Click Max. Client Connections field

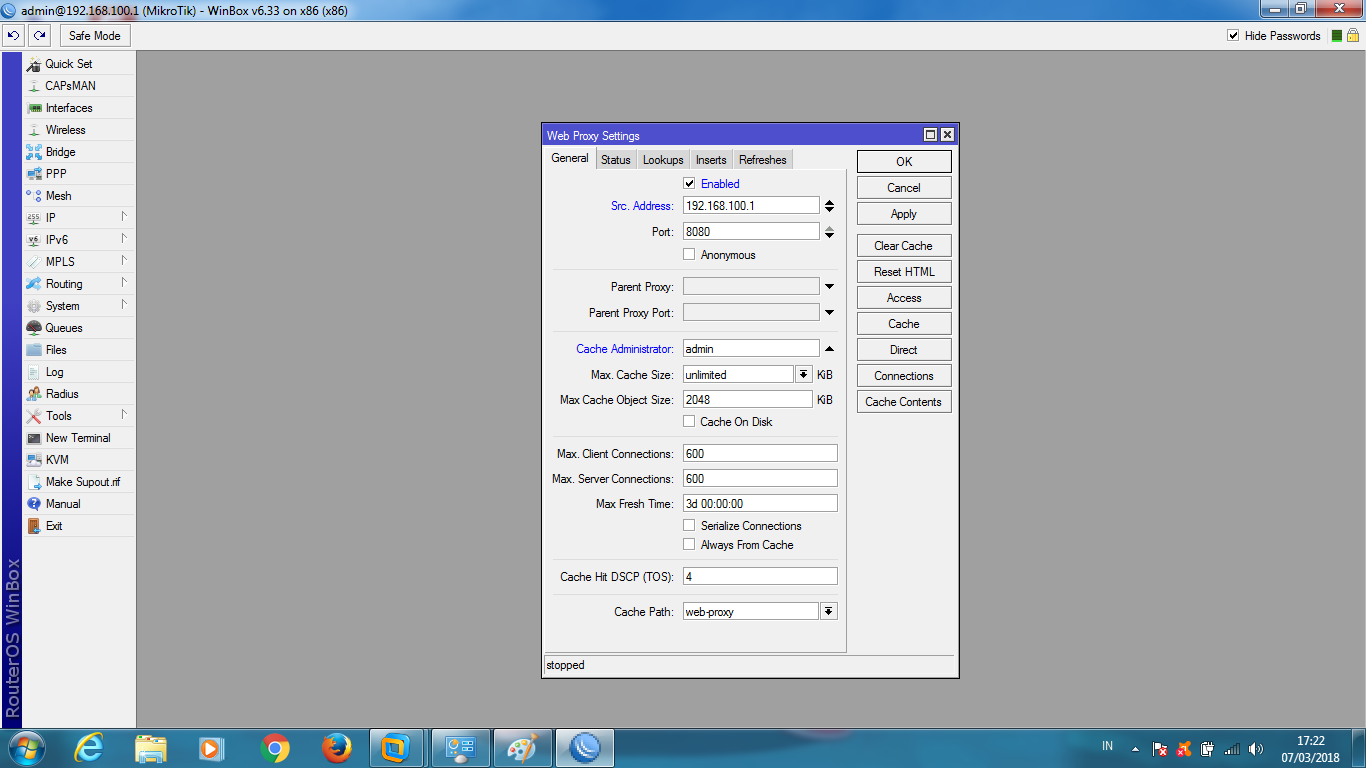coord(760,453)
